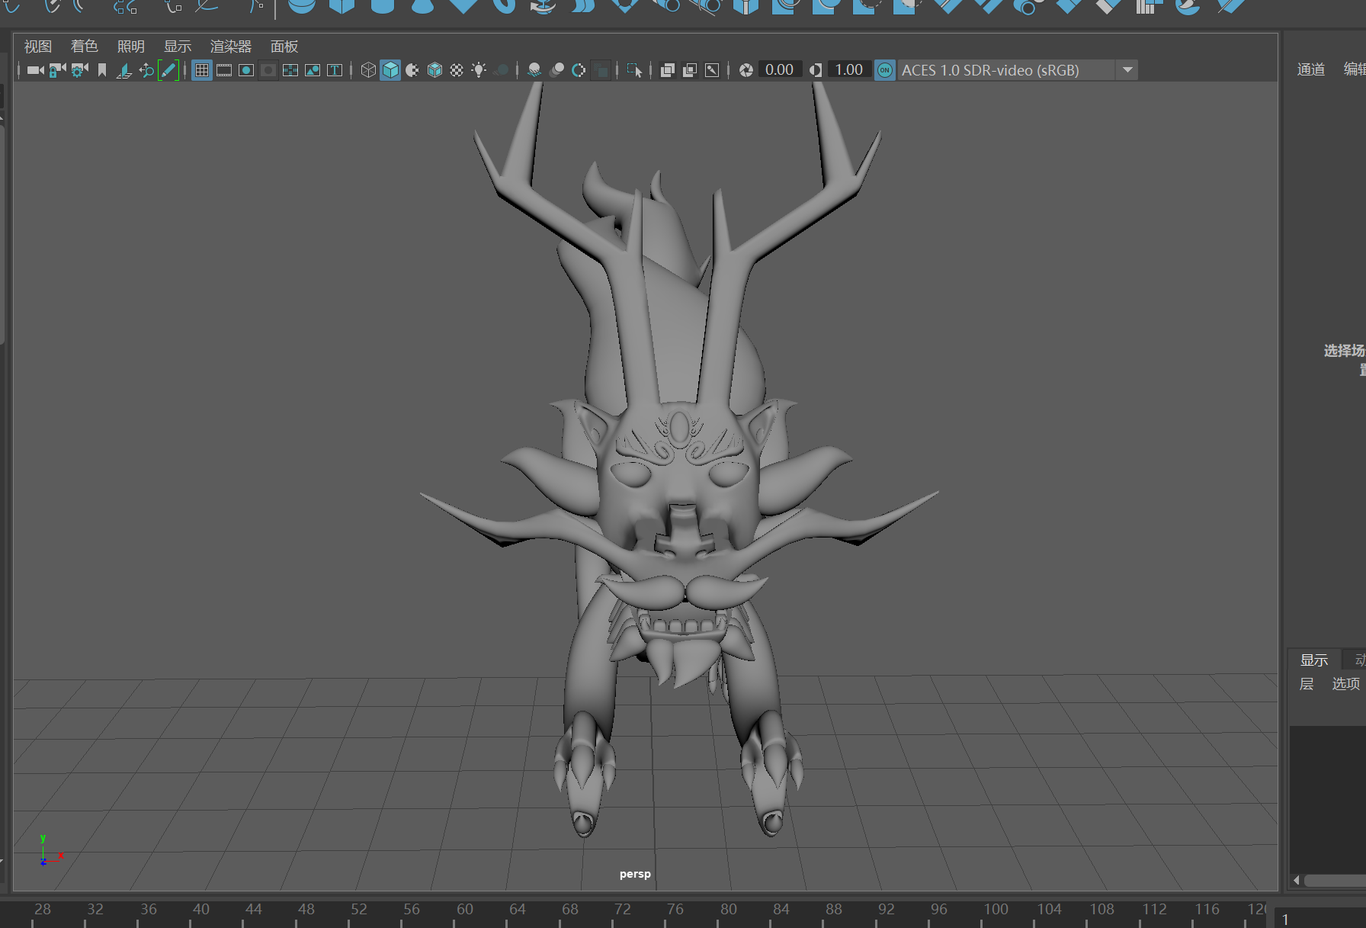
Task: Toggle viewport Grid display
Action: coord(202,70)
